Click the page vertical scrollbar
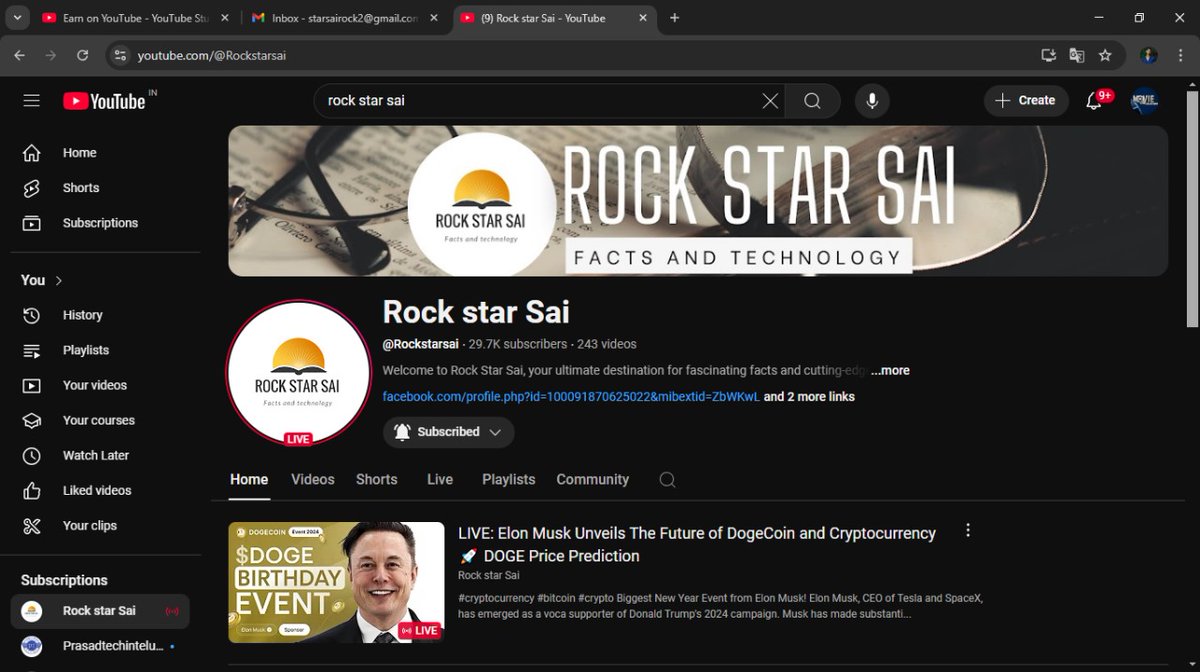The width and height of the screenshot is (1200, 672). point(1192,208)
